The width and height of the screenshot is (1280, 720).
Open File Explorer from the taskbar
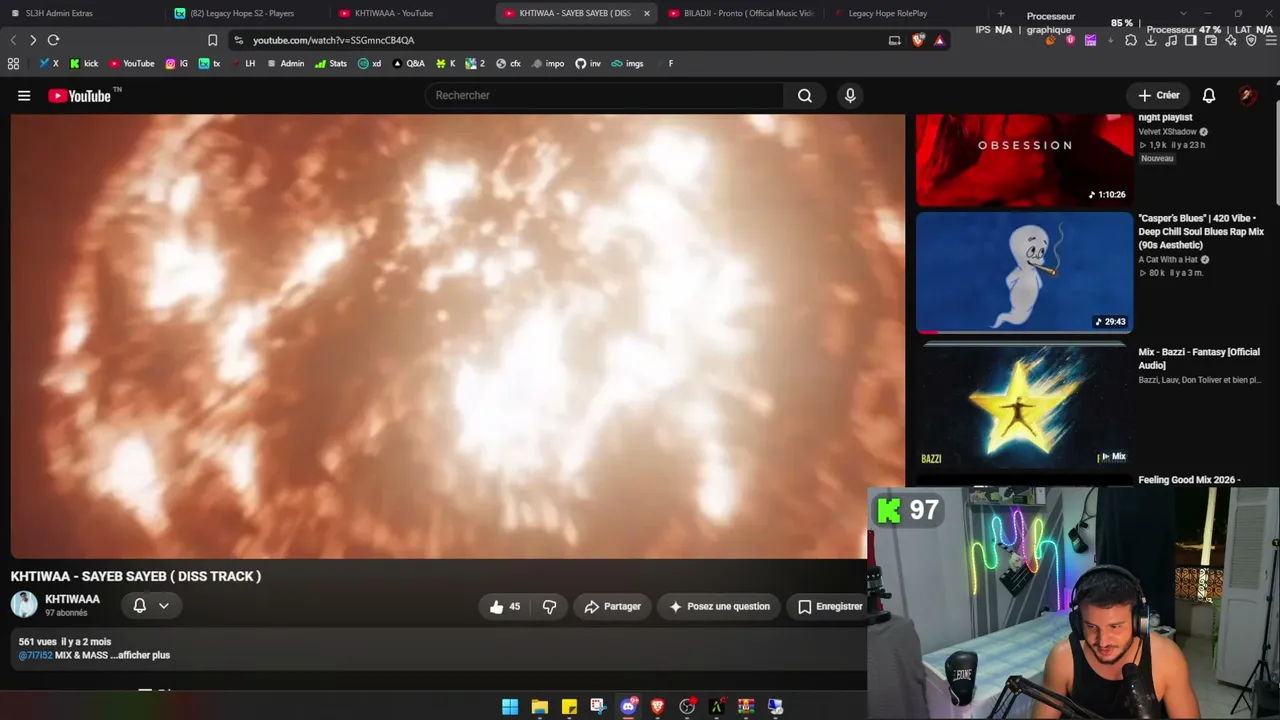pyautogui.click(x=540, y=707)
